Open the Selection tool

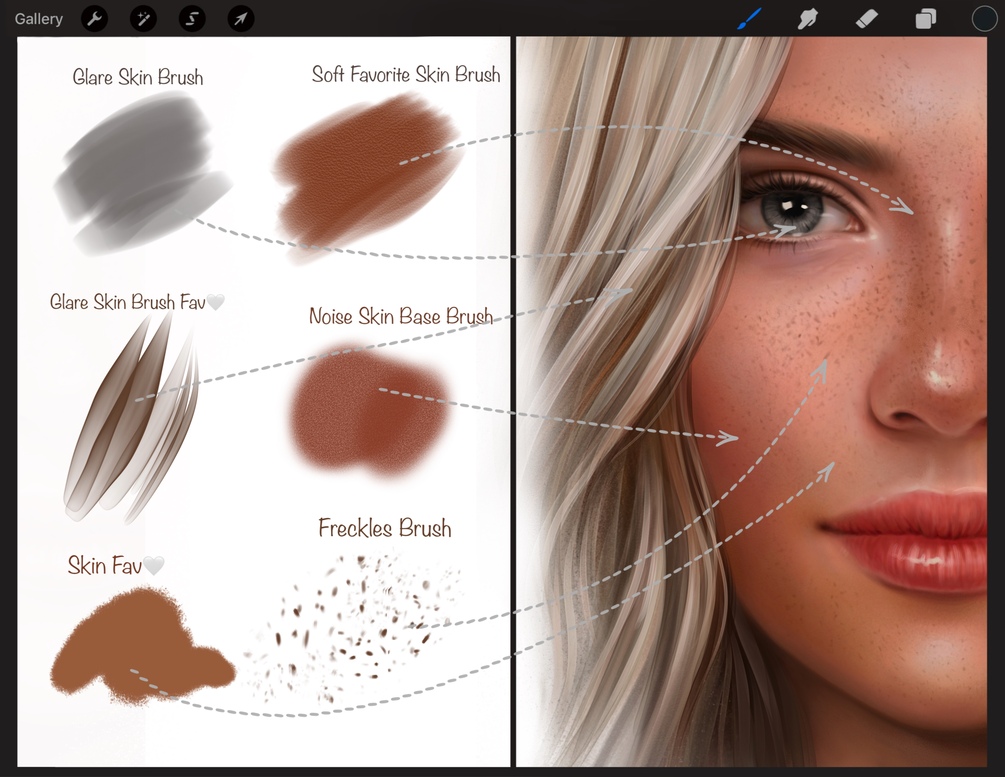(x=192, y=19)
